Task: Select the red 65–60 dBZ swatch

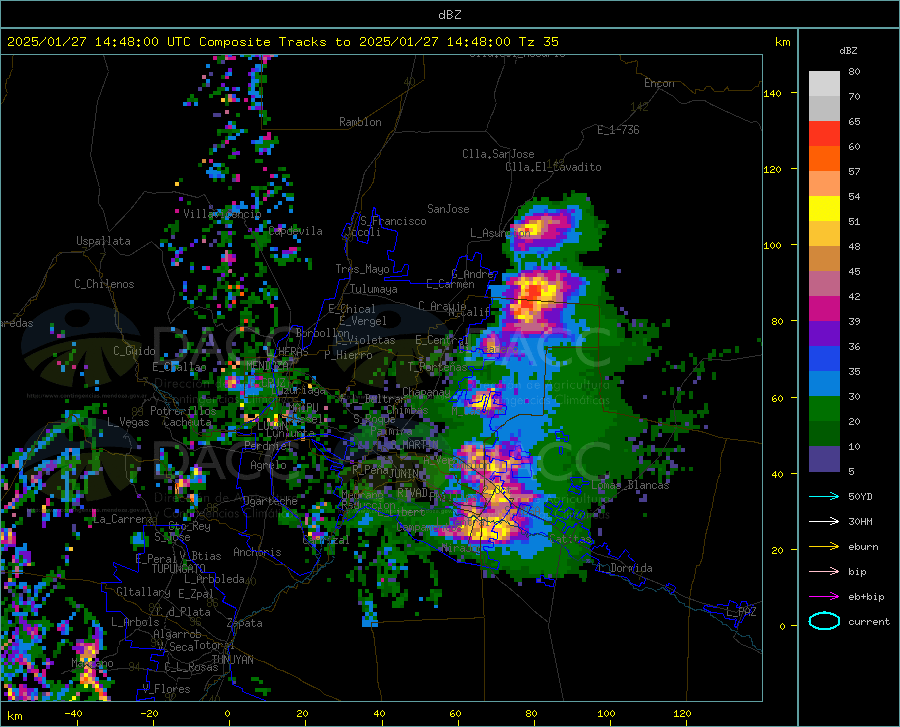Action: [824, 134]
